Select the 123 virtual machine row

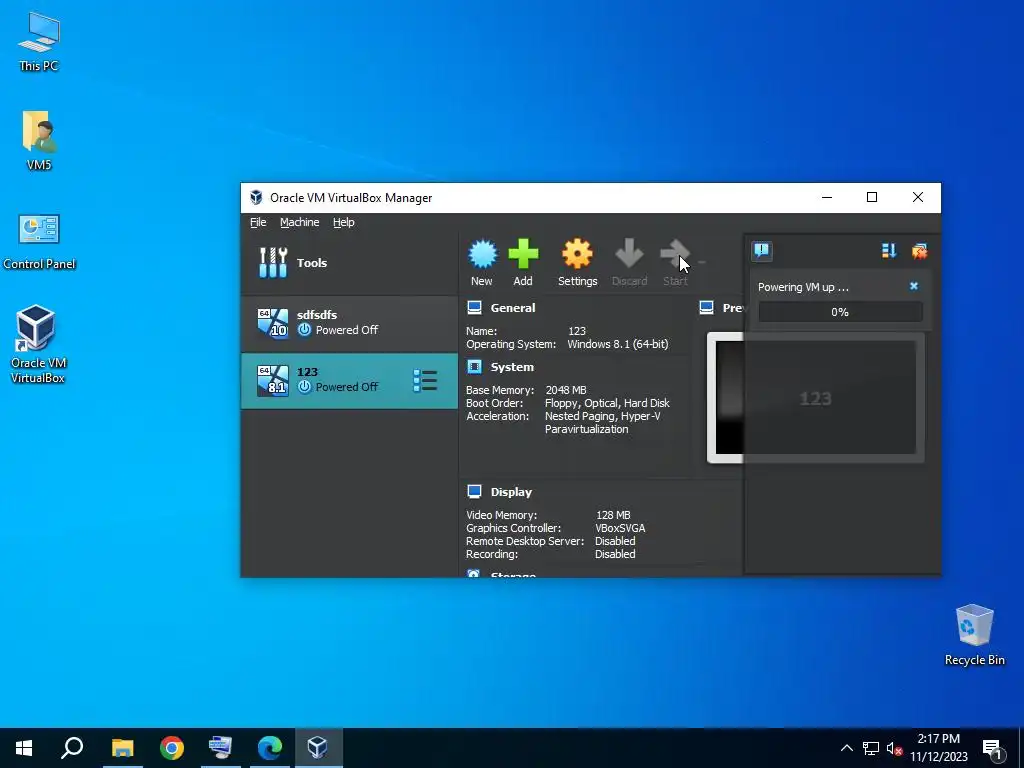[349, 380]
